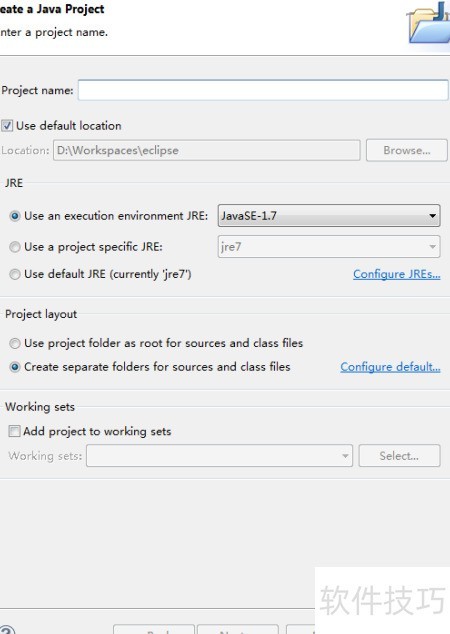
Task: Enable Add project to working sets
Action: [x=14, y=431]
